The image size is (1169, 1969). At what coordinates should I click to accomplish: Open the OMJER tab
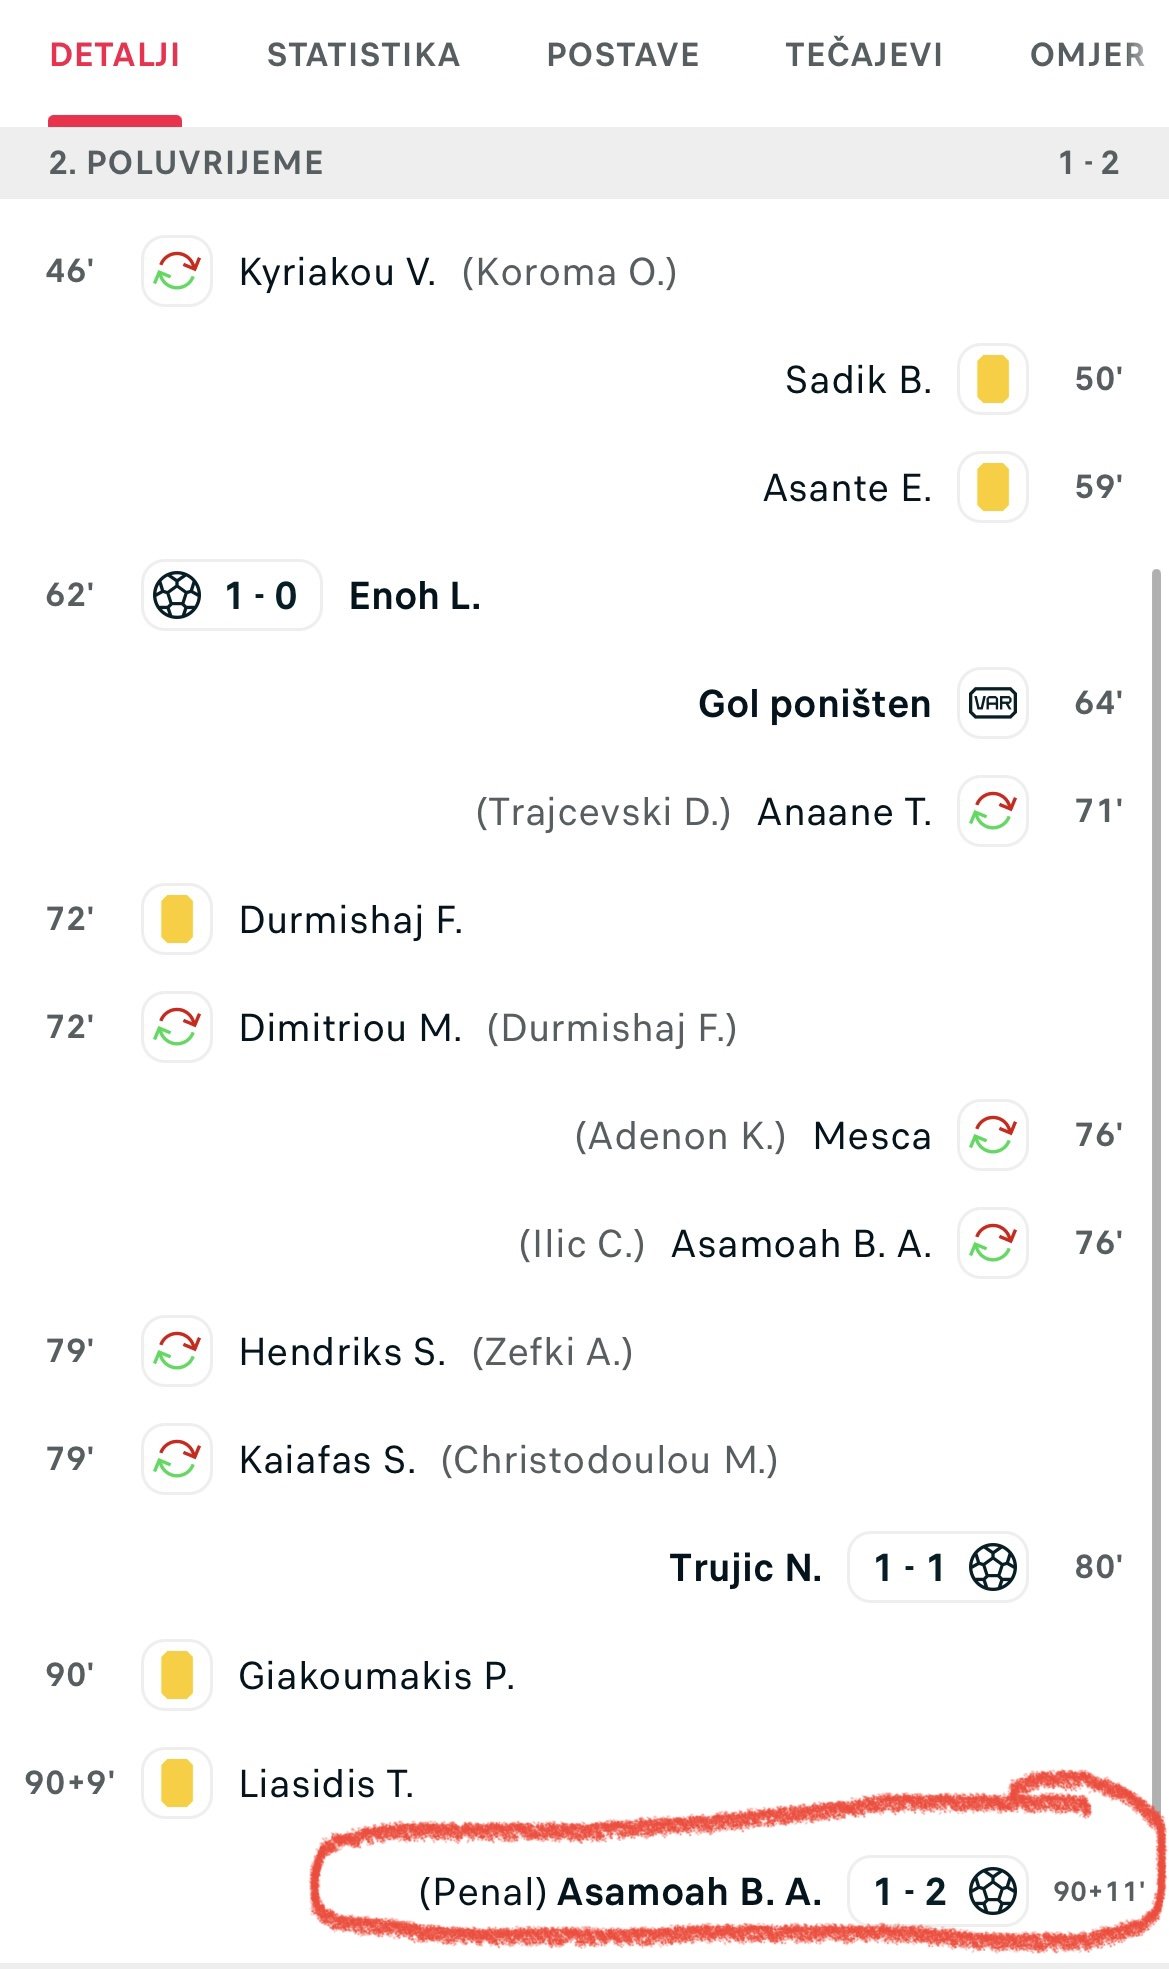click(x=1087, y=54)
